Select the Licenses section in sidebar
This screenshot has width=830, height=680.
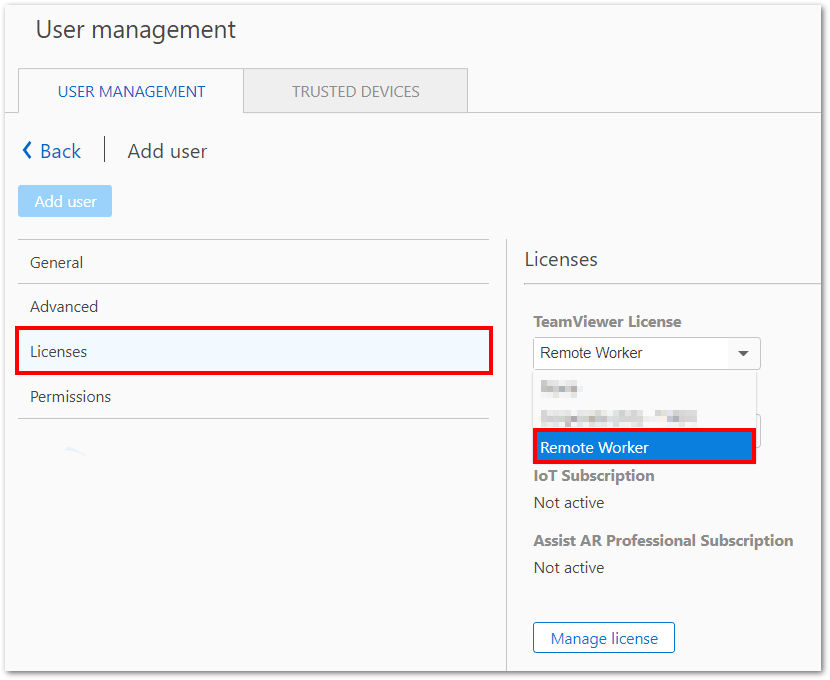point(254,351)
